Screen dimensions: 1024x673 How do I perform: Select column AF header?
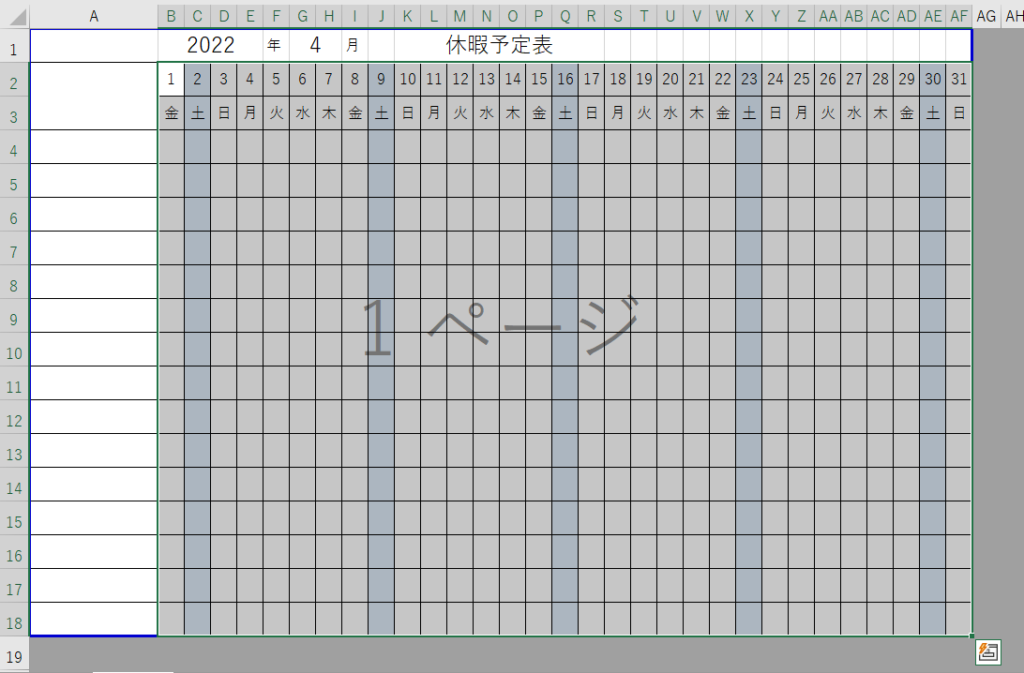(x=959, y=15)
